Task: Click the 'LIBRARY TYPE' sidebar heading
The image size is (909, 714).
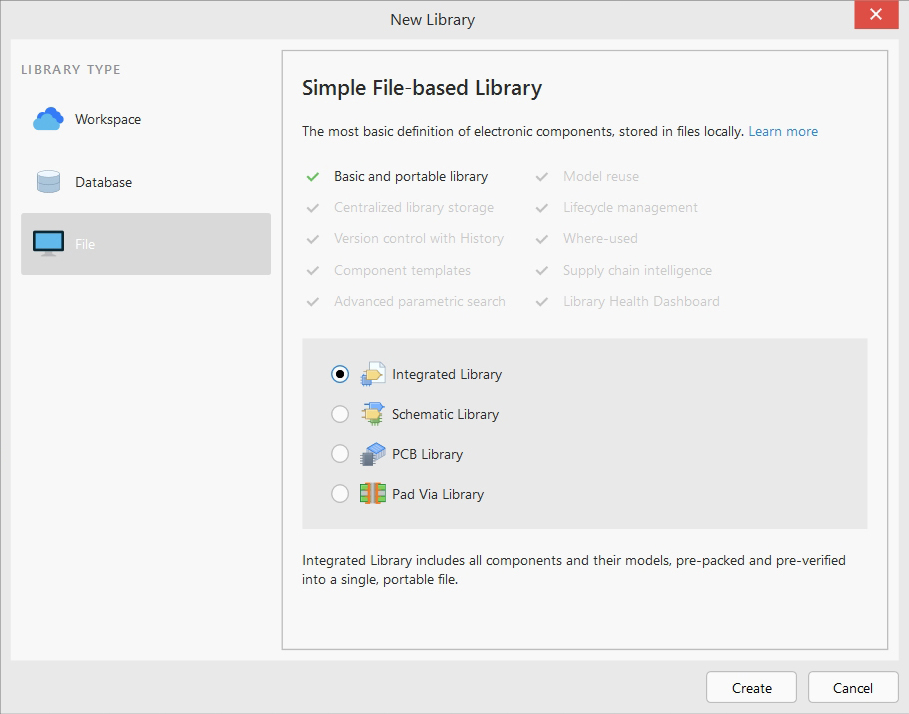Action: click(x=71, y=70)
